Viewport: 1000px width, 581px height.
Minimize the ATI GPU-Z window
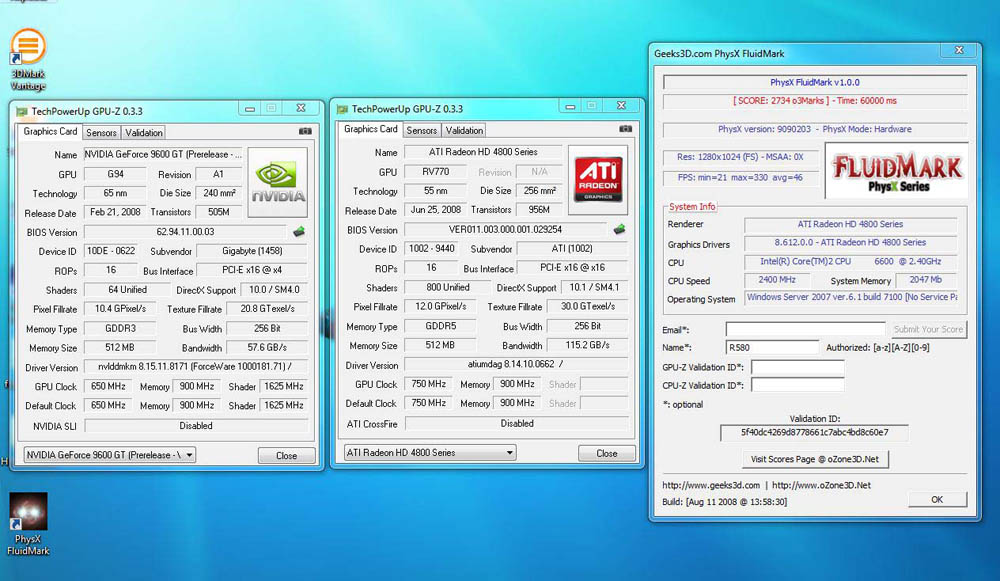pyautogui.click(x=570, y=106)
